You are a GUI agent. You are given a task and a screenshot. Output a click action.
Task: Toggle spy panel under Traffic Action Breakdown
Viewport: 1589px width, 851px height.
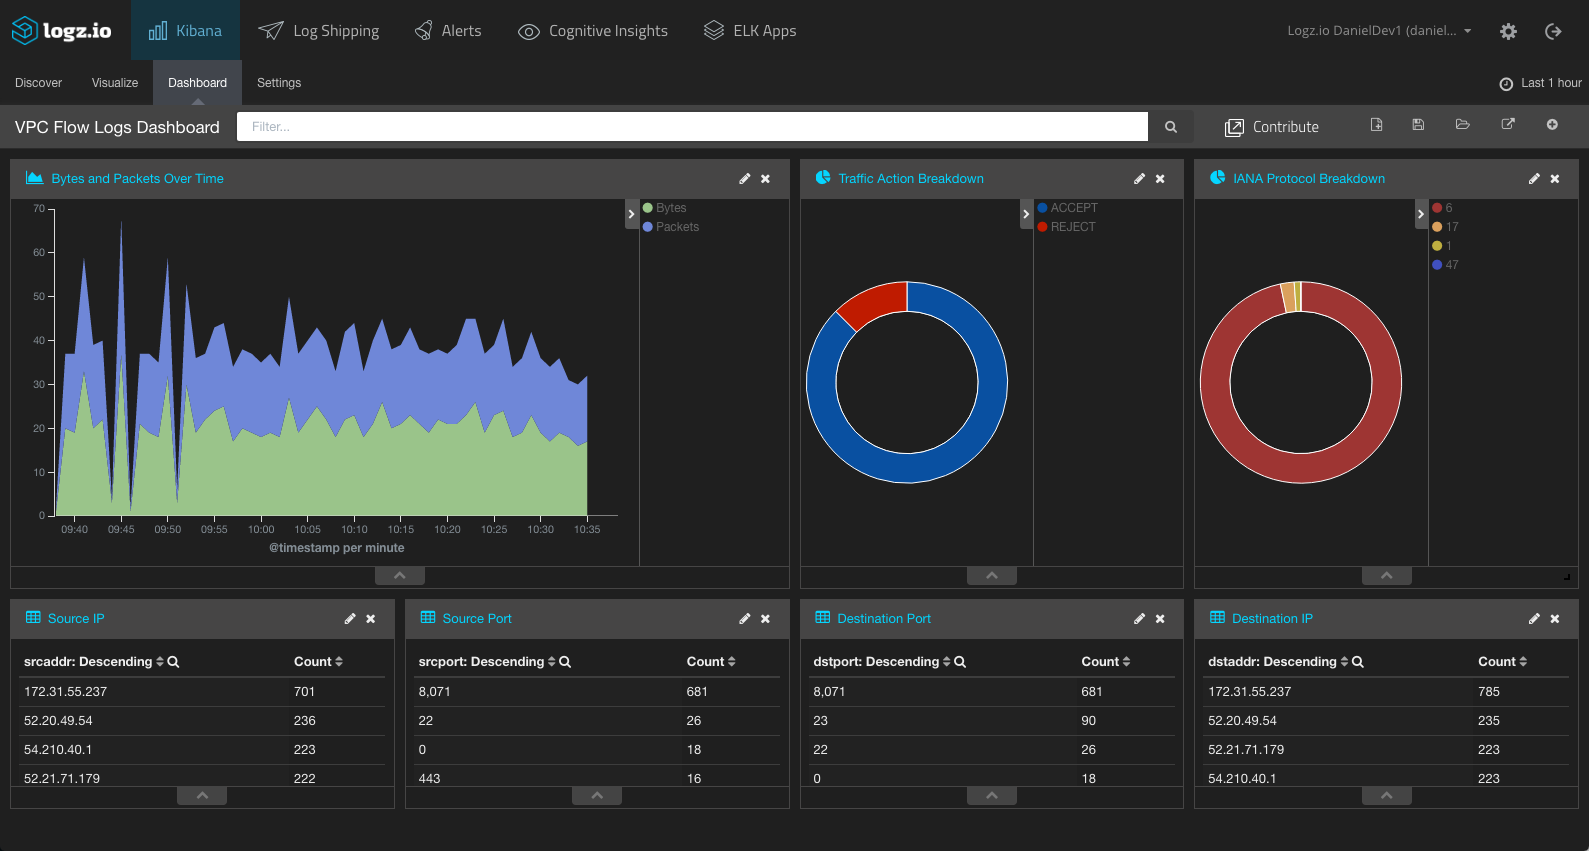click(992, 576)
